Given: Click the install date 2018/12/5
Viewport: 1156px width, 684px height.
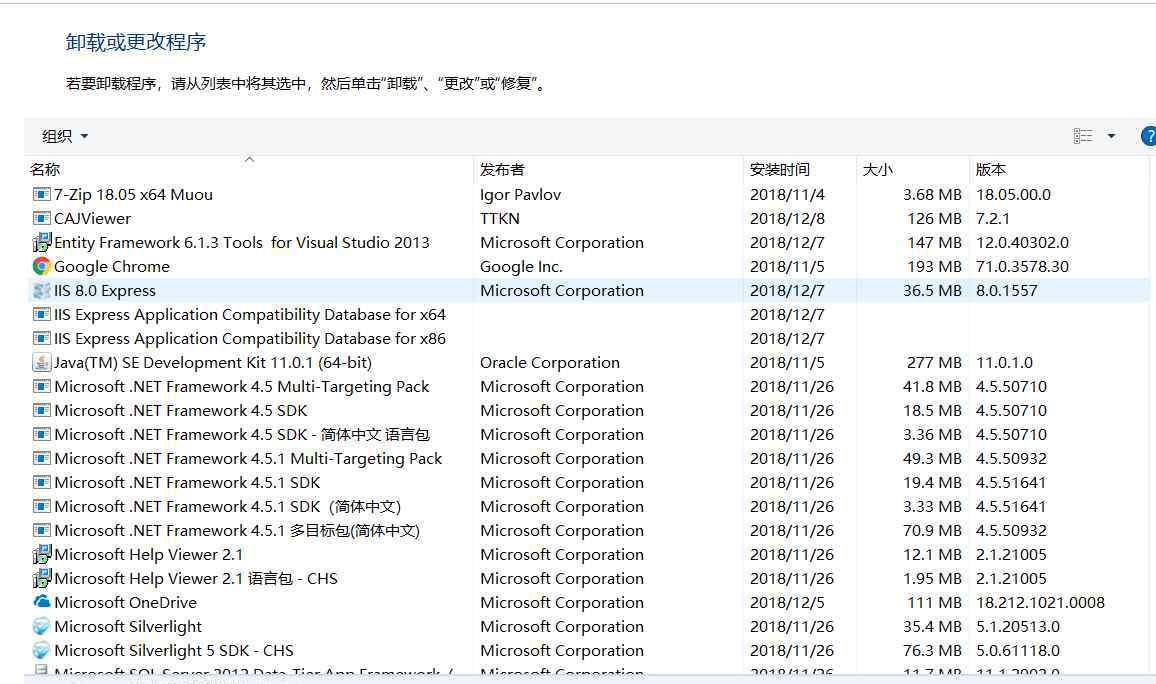Looking at the screenshot, I should pos(787,602).
